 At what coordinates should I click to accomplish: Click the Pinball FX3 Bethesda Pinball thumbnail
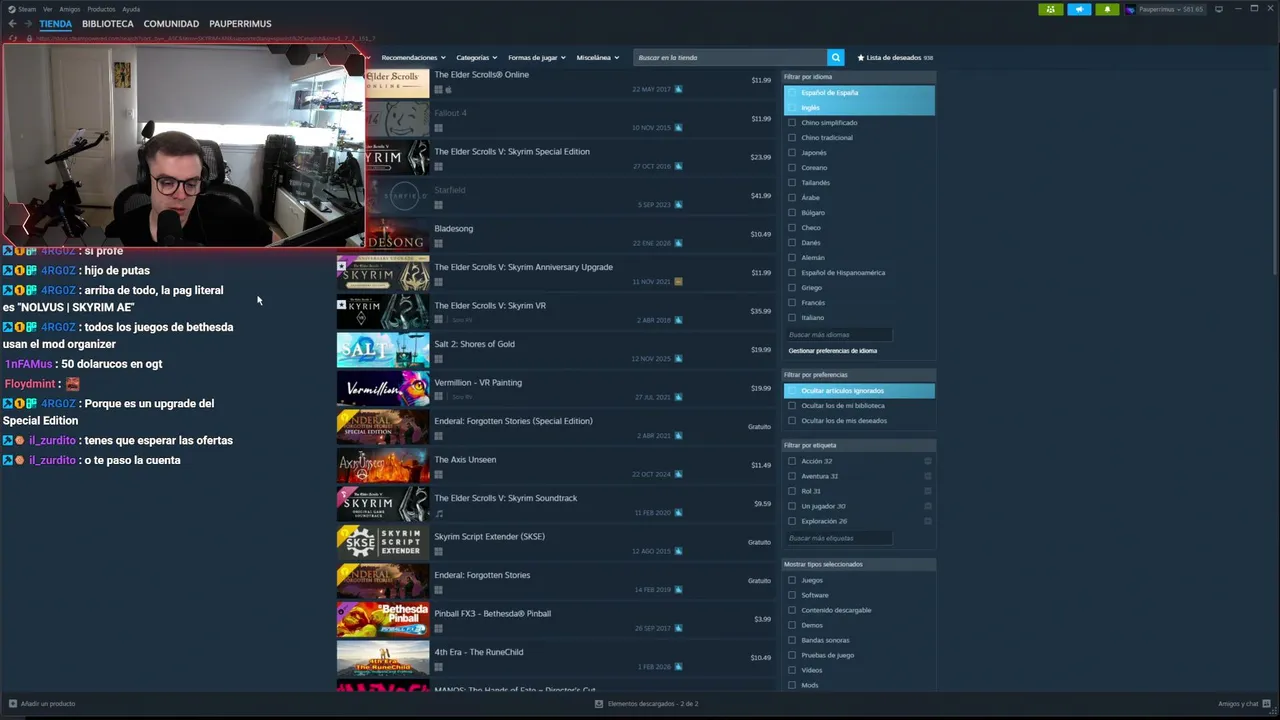[383, 620]
